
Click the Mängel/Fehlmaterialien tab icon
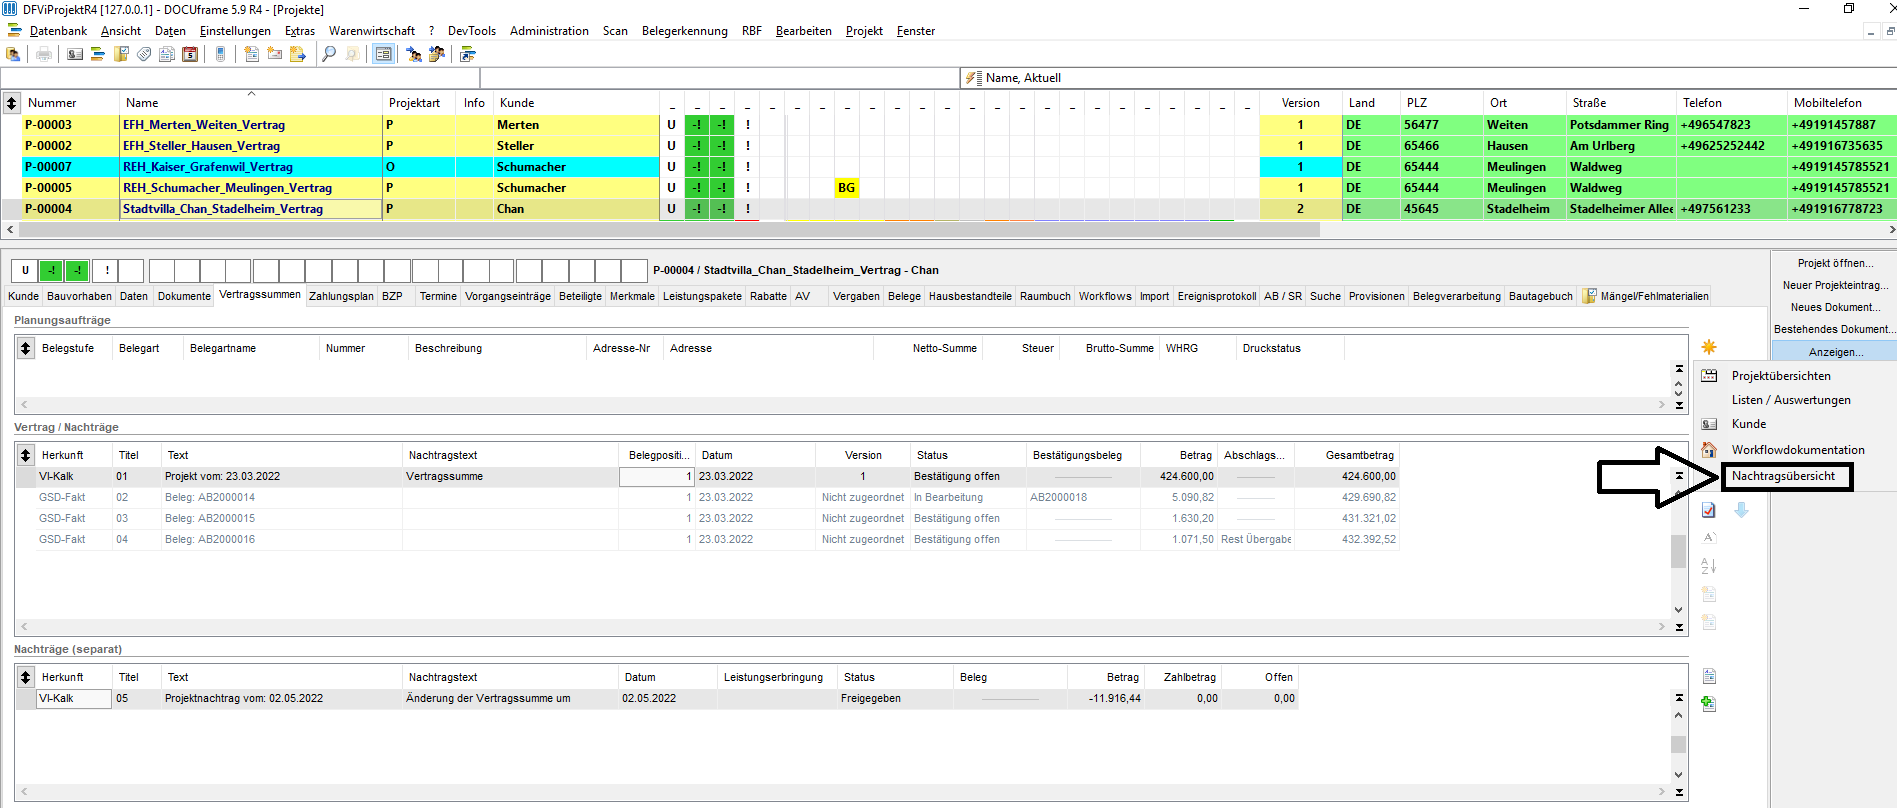tap(1590, 296)
